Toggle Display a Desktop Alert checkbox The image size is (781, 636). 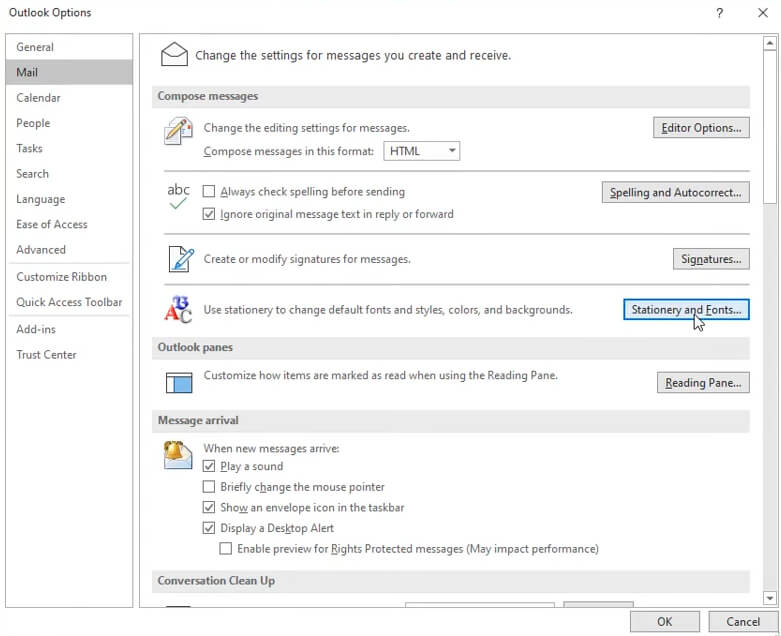209,528
